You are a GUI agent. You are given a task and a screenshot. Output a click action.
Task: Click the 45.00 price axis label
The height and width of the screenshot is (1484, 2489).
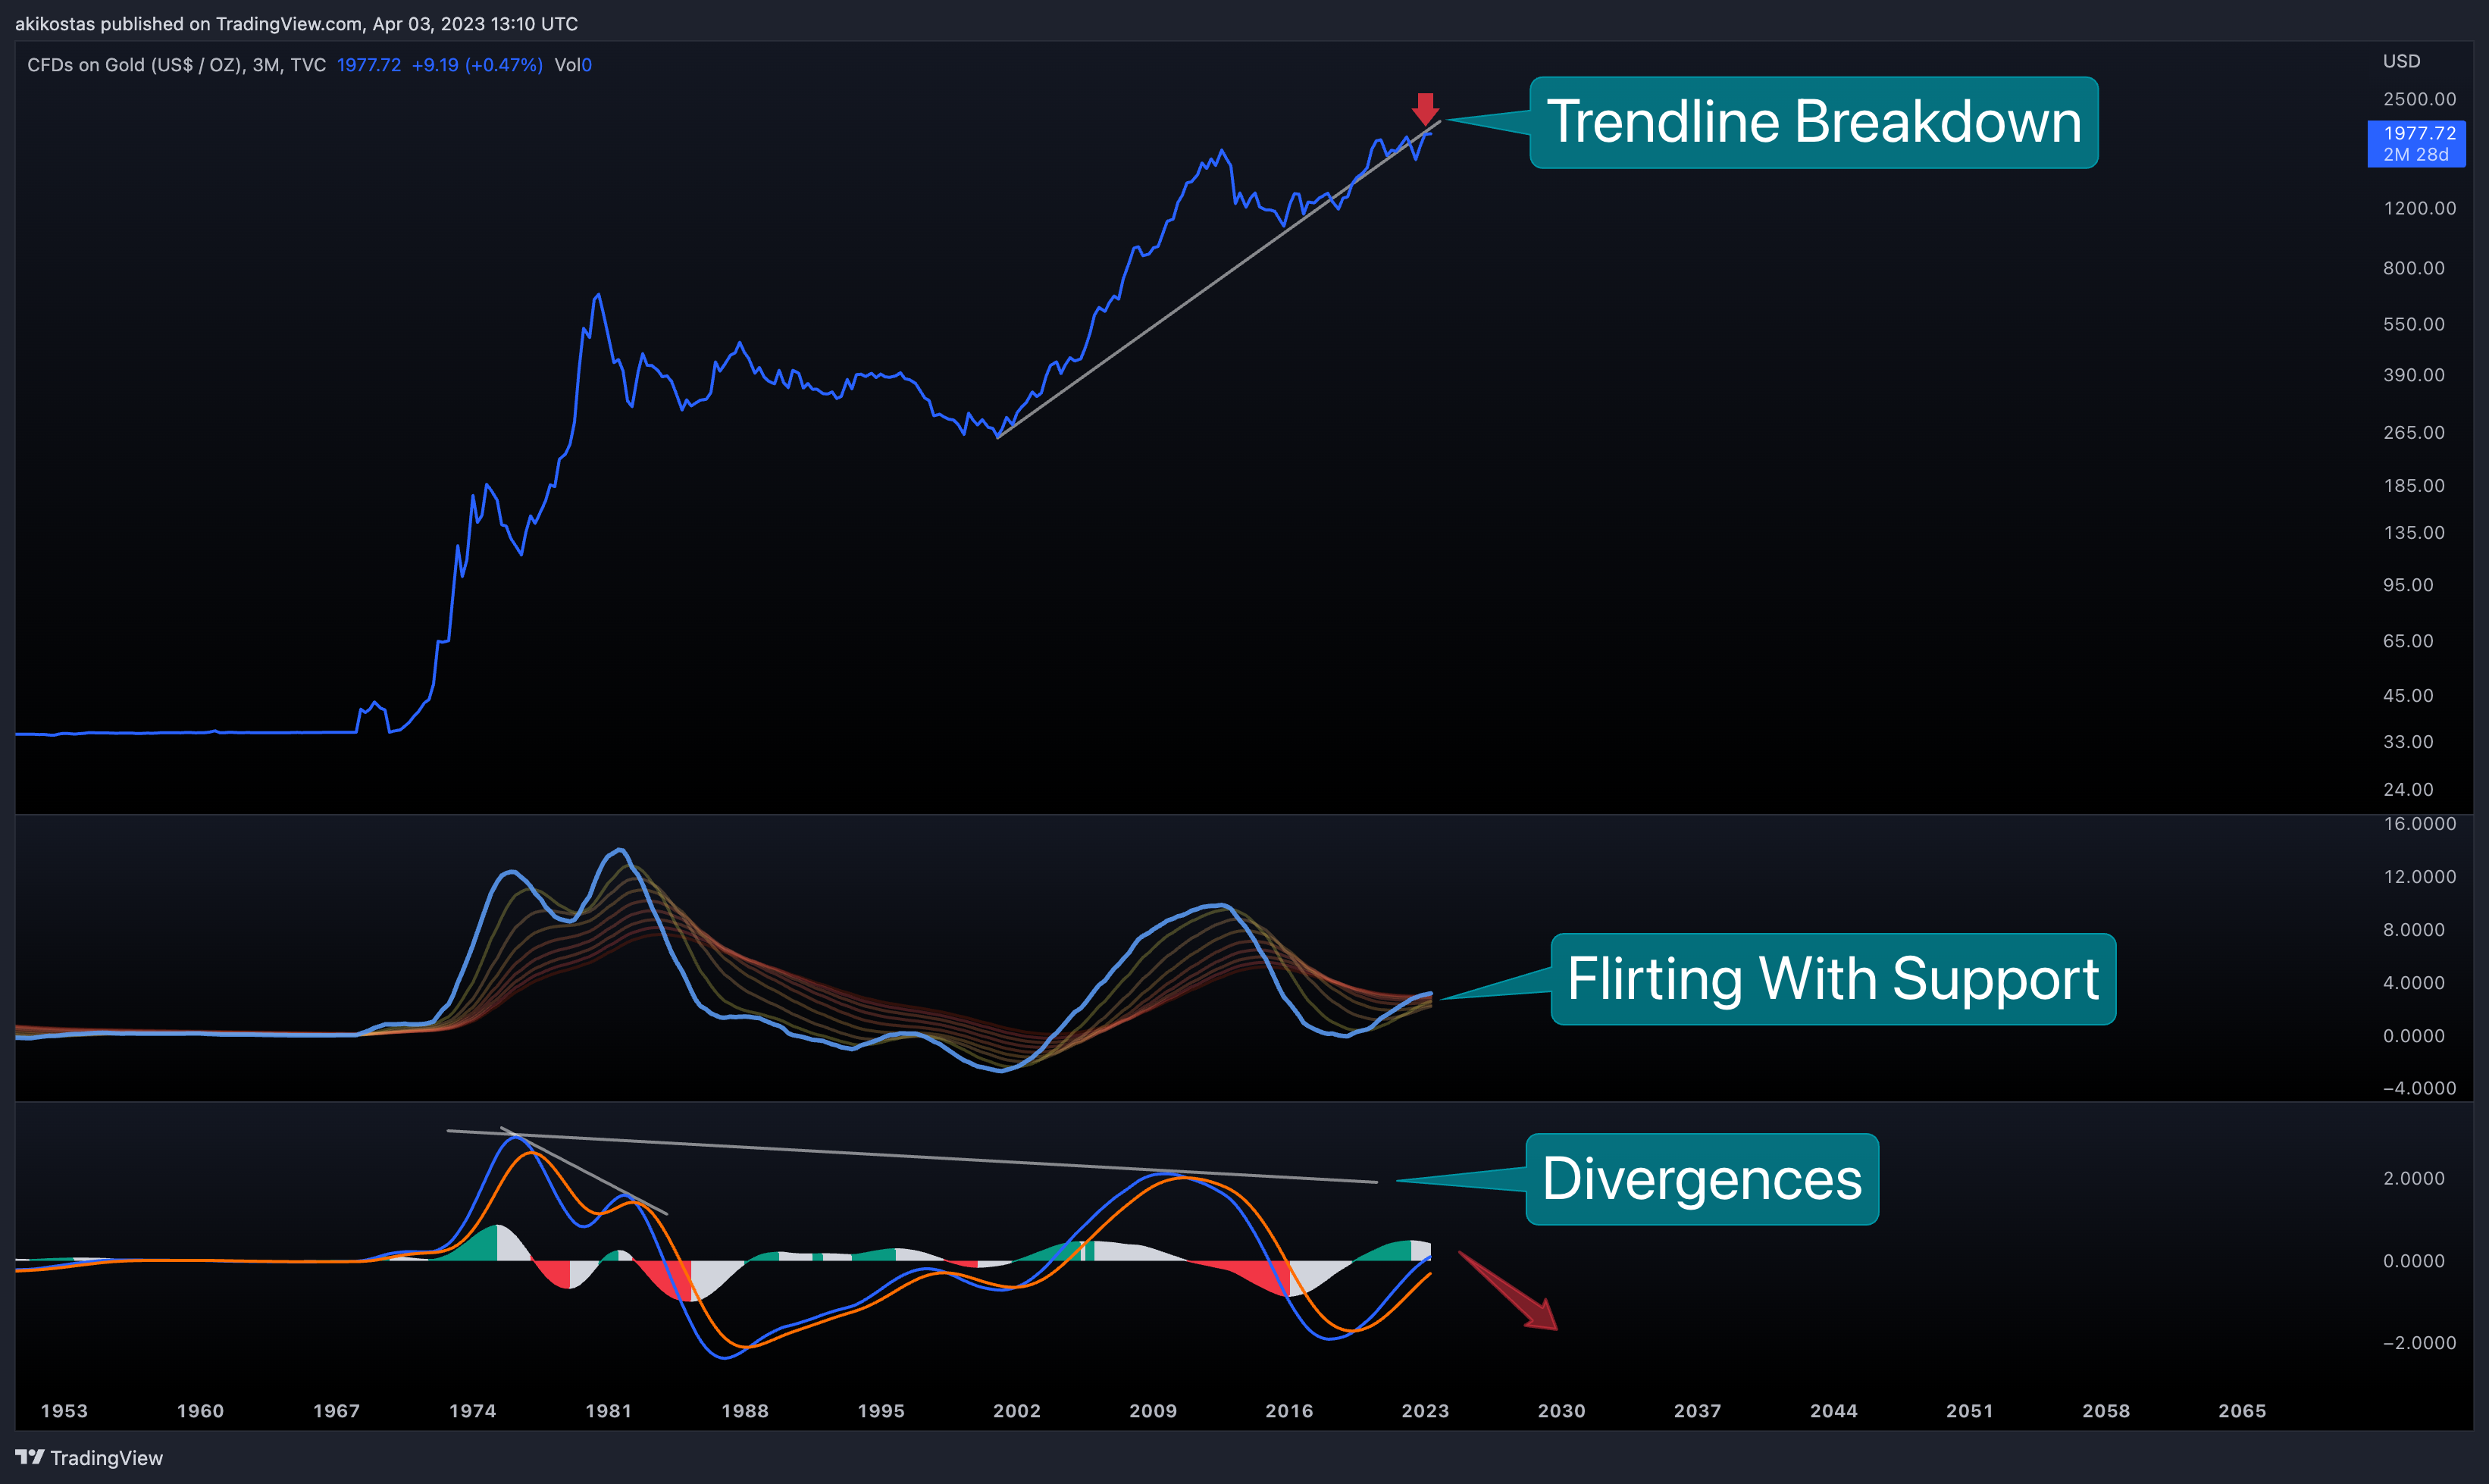coord(2408,695)
